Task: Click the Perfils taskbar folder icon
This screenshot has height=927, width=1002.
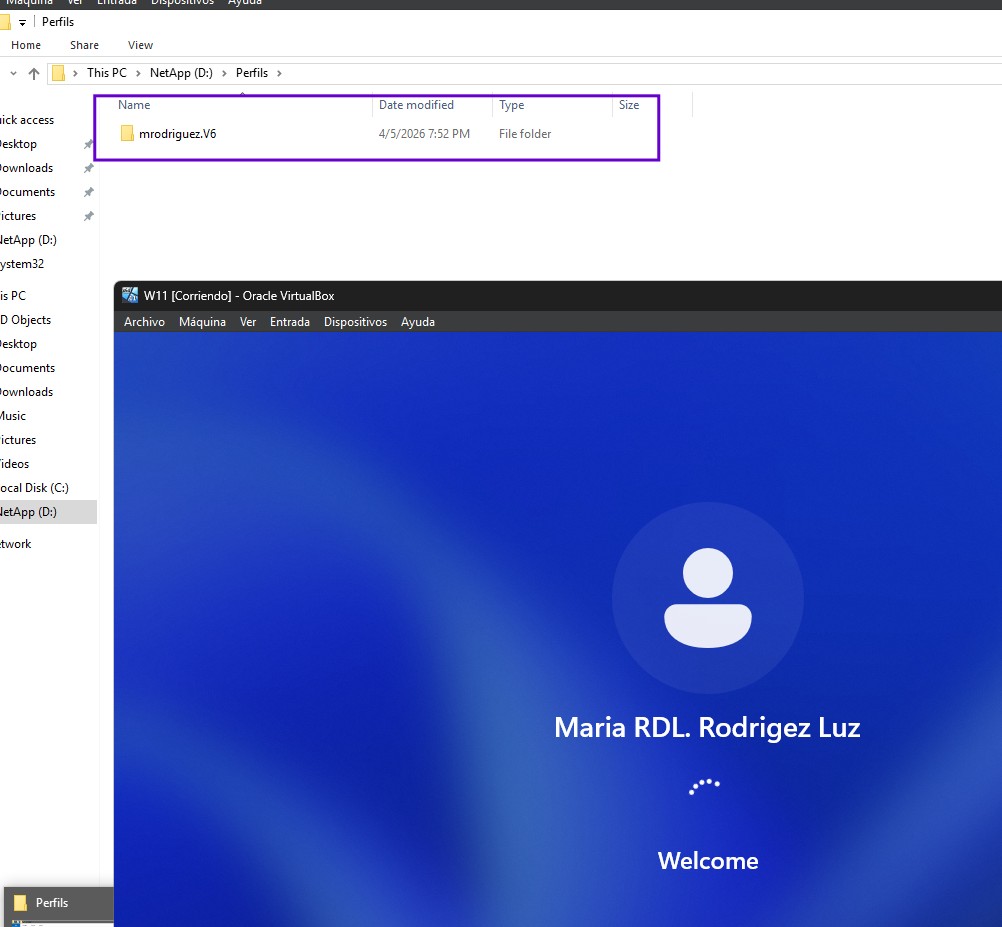Action: [x=20, y=903]
